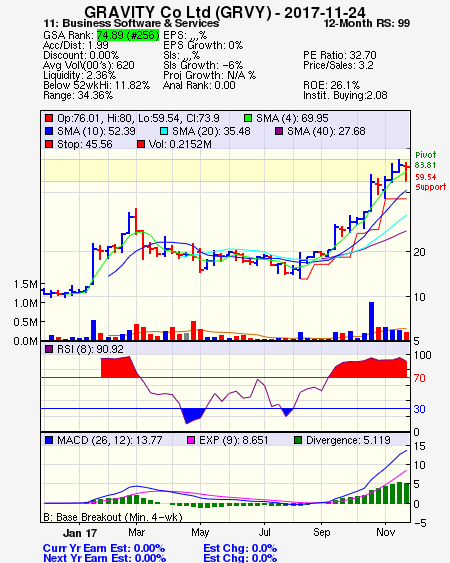
Task: Click the green Divergence legend swatch
Action: pyautogui.click(x=298, y=440)
